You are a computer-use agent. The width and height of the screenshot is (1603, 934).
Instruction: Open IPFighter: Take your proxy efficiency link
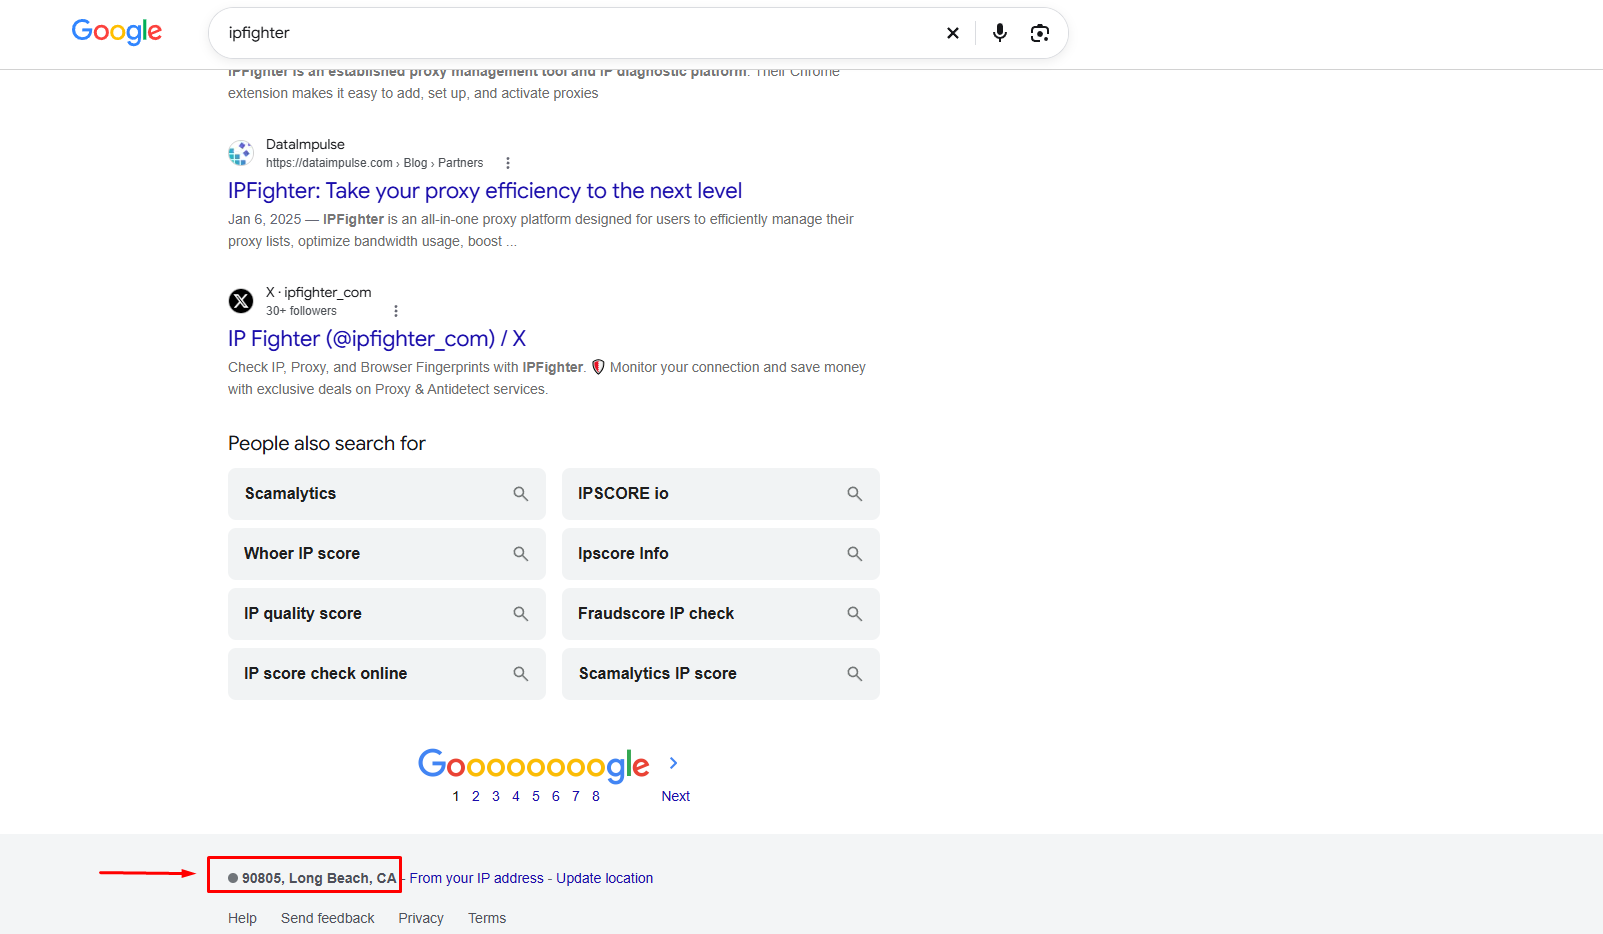point(485,191)
